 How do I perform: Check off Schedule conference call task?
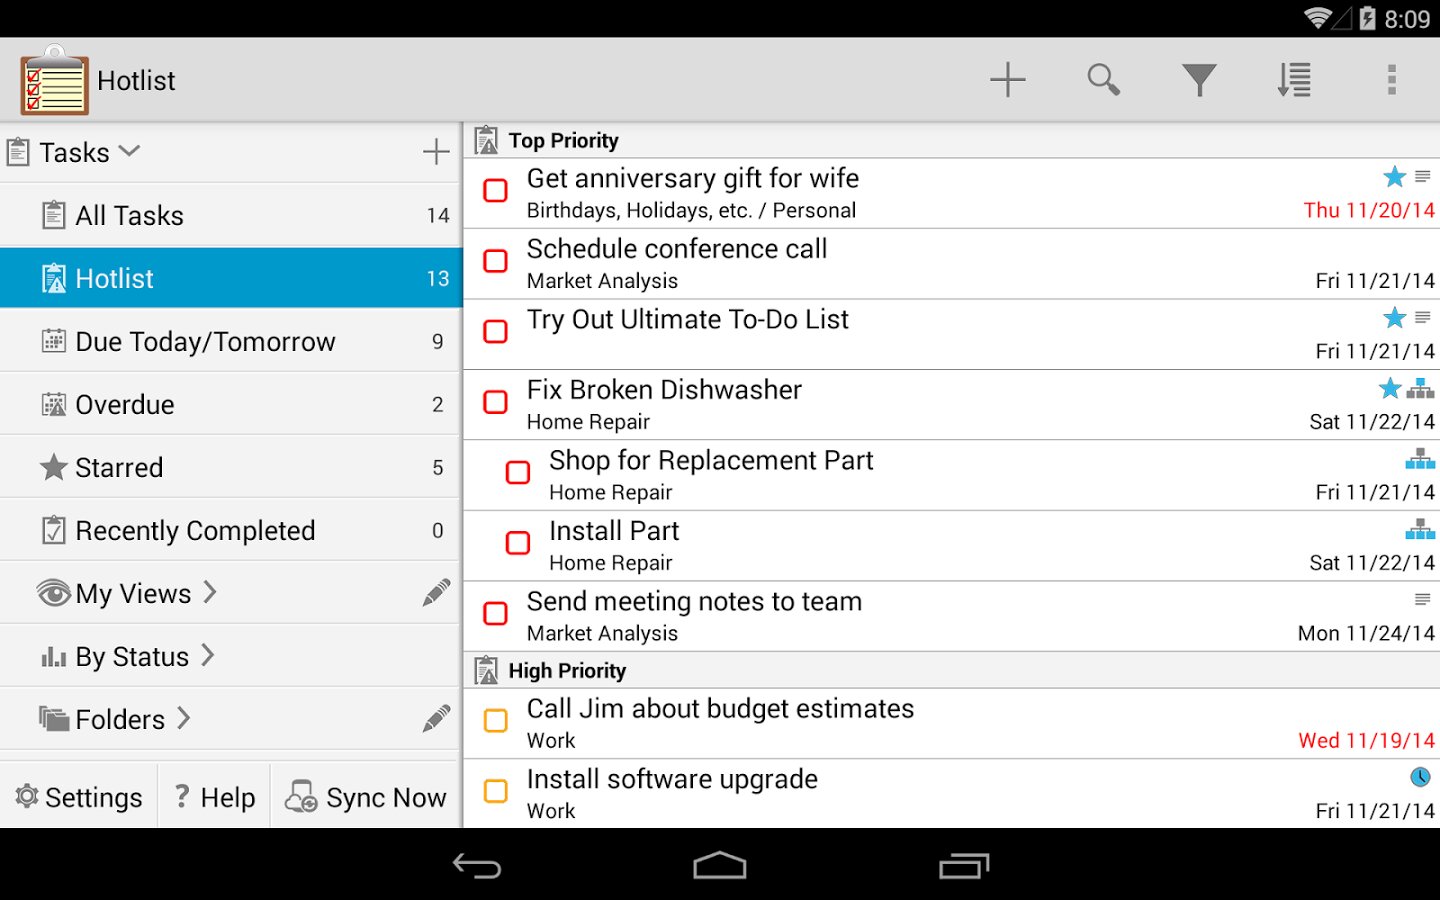pyautogui.click(x=496, y=261)
